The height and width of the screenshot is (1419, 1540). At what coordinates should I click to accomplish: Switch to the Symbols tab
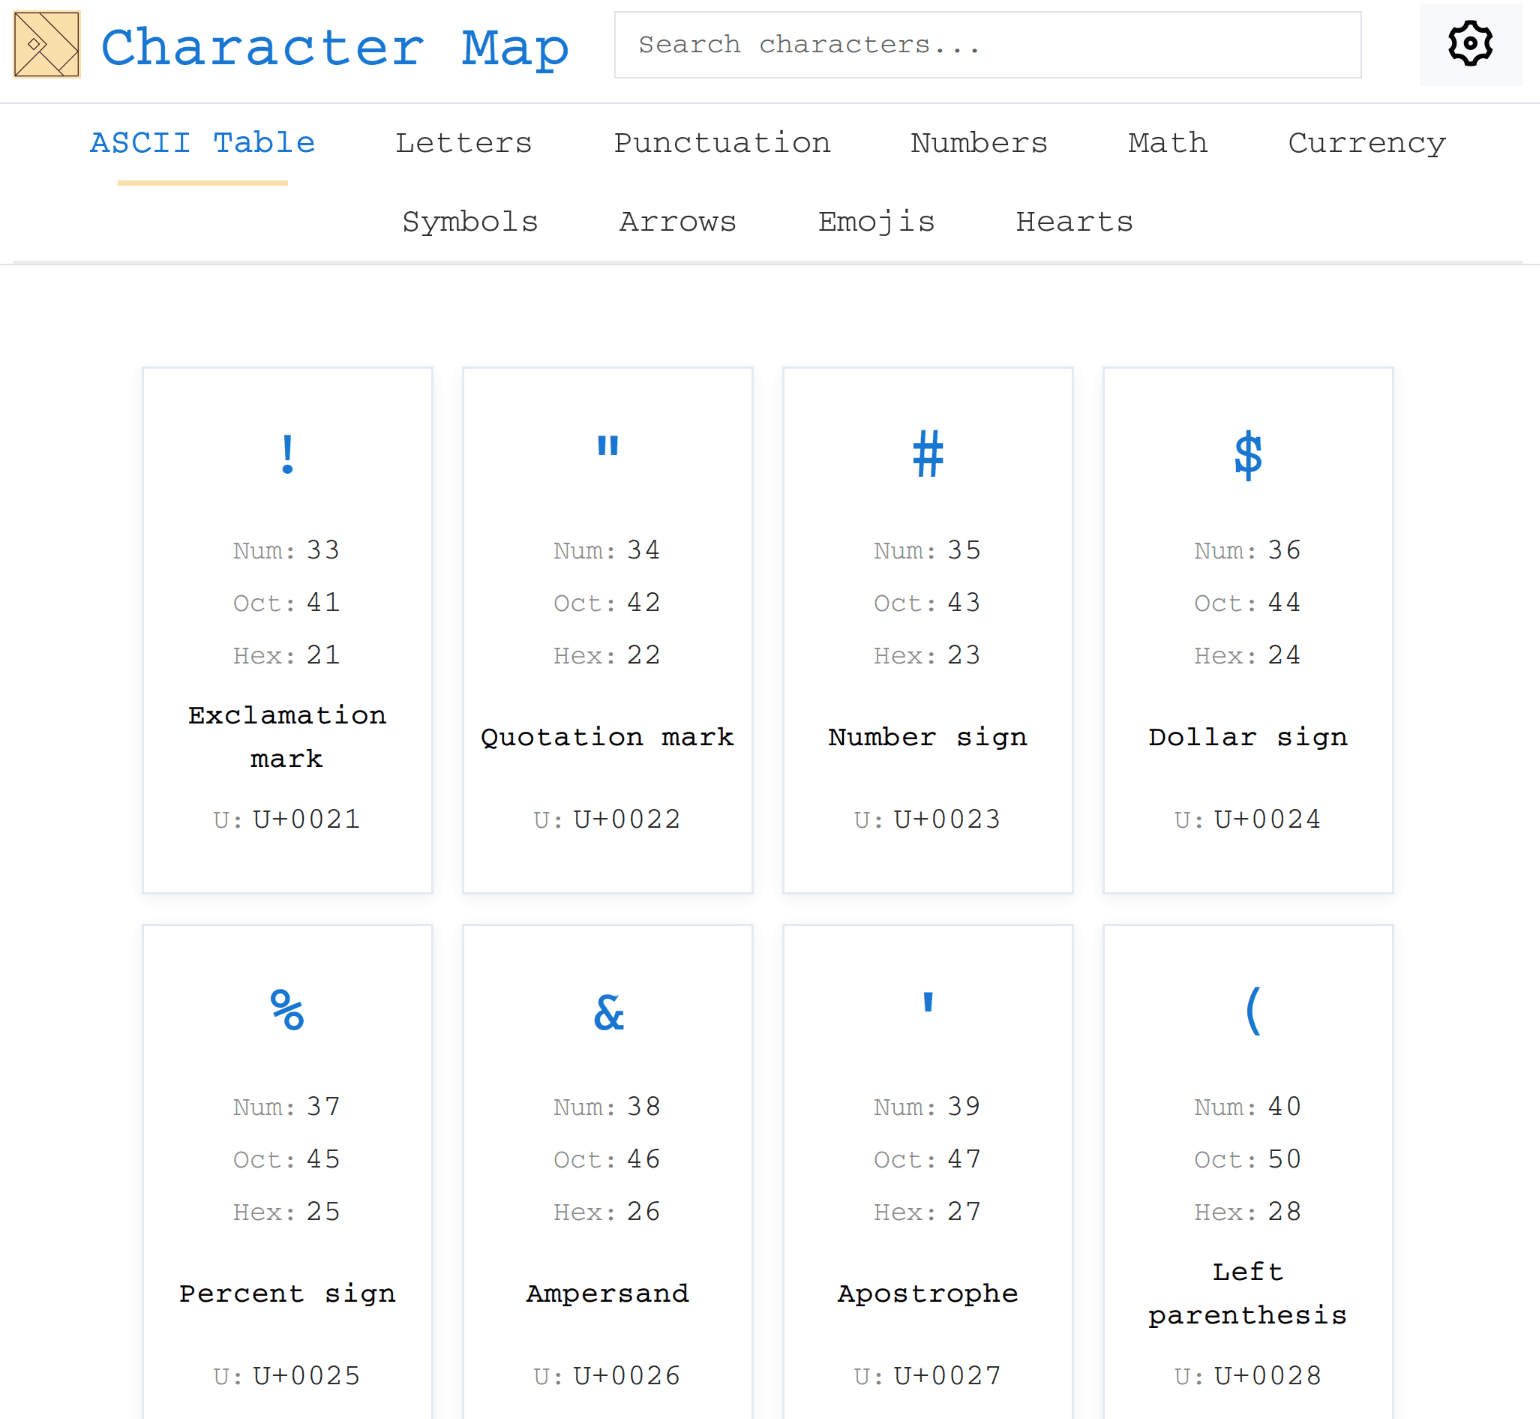(470, 222)
